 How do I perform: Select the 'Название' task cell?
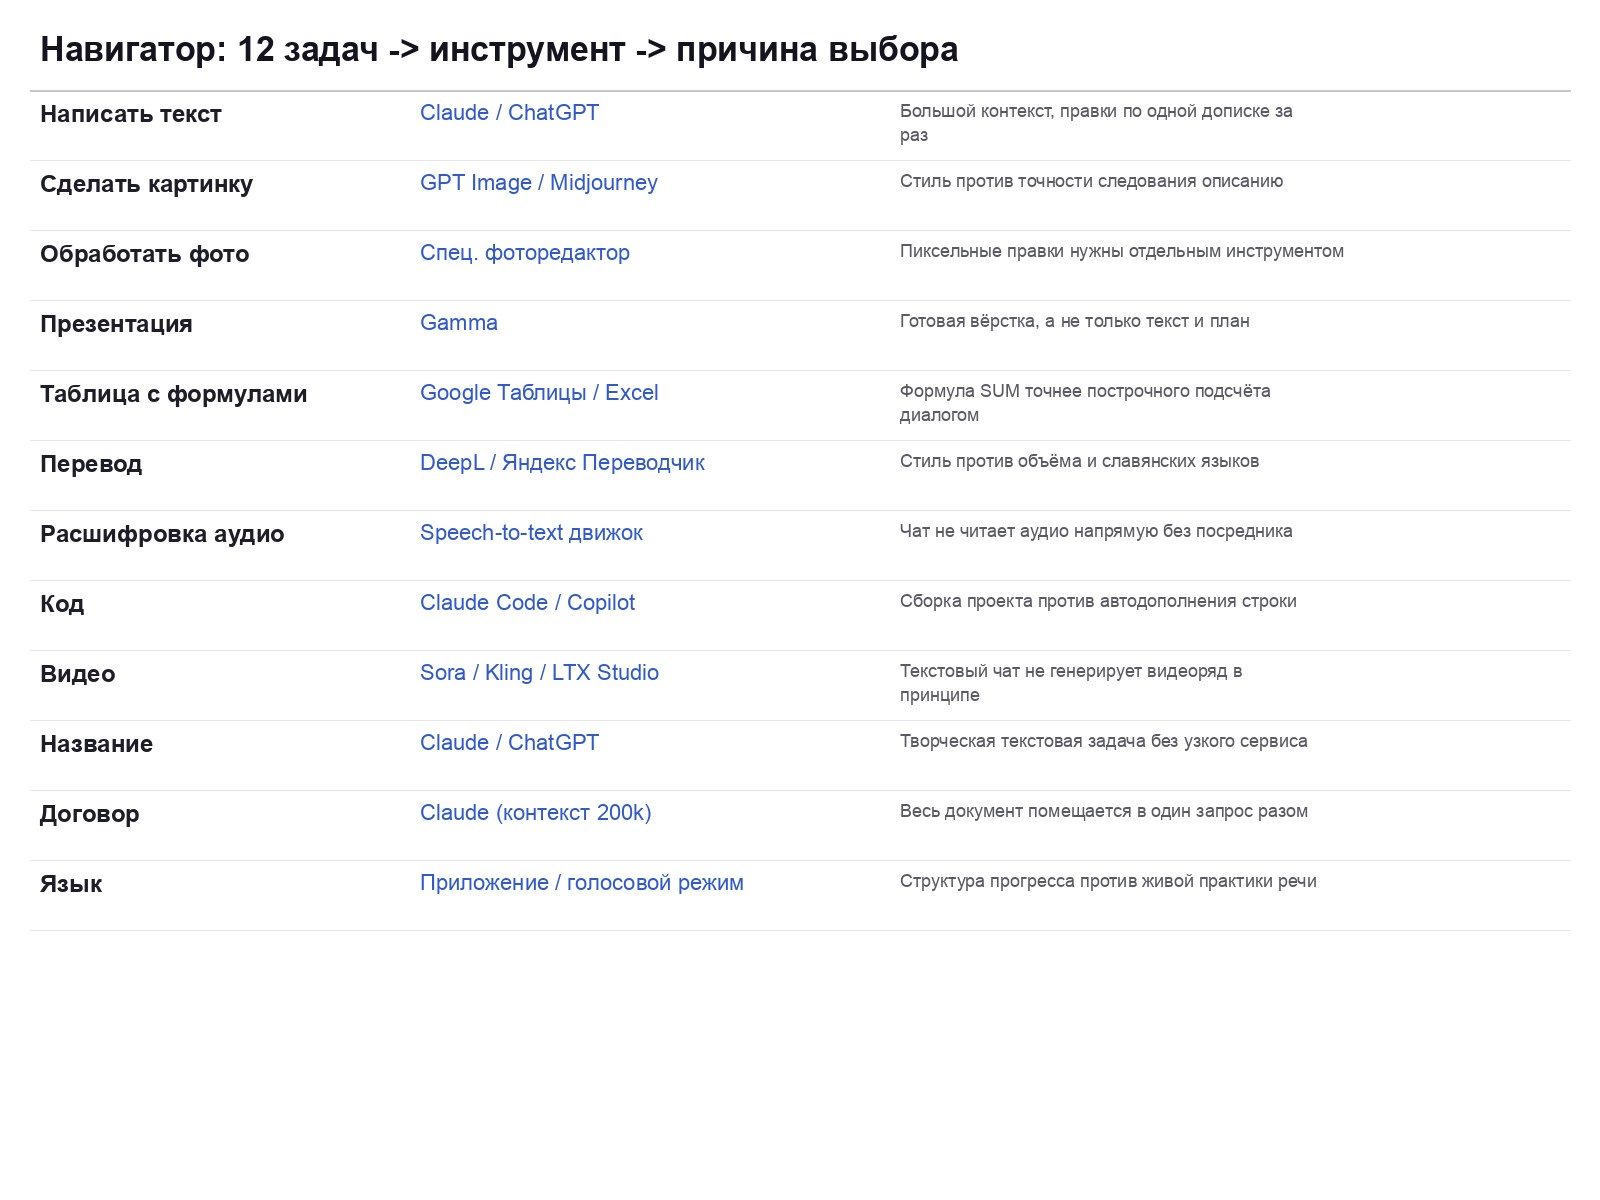pos(96,744)
